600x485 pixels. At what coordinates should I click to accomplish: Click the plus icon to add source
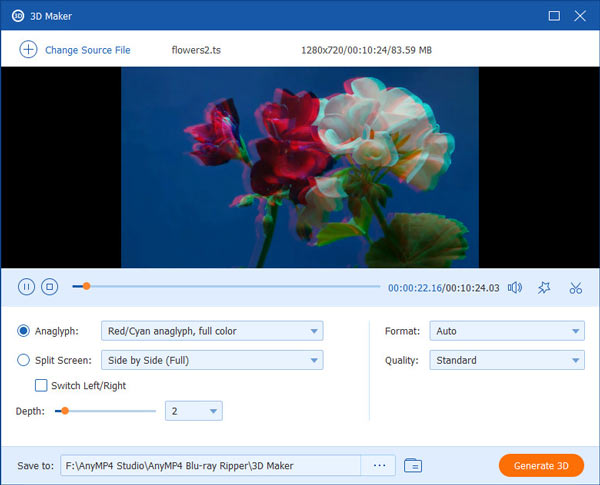click(x=28, y=50)
